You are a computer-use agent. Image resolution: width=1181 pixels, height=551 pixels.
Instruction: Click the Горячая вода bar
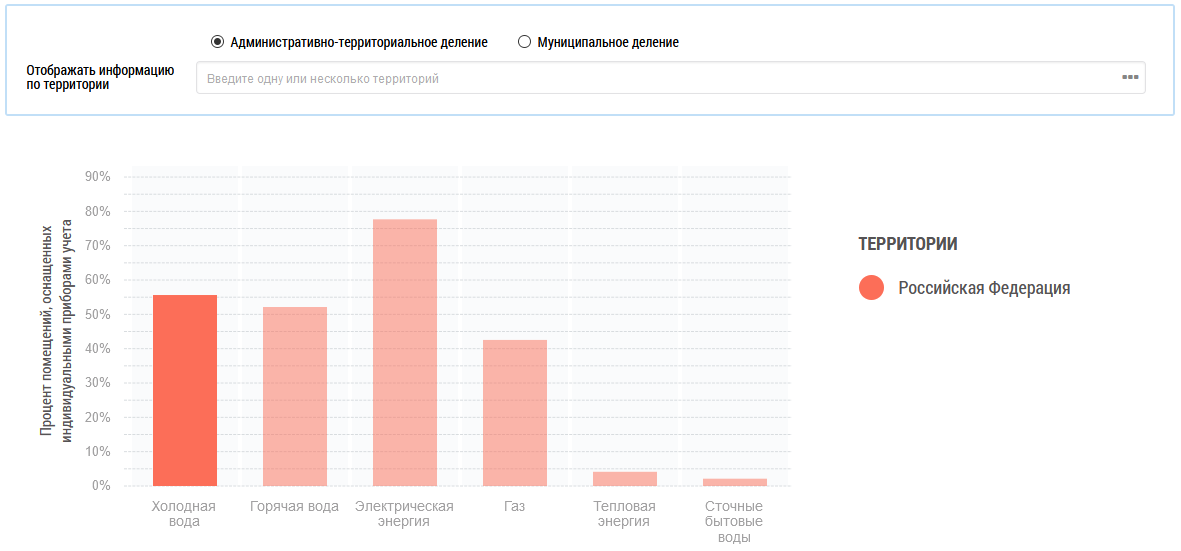pos(295,396)
